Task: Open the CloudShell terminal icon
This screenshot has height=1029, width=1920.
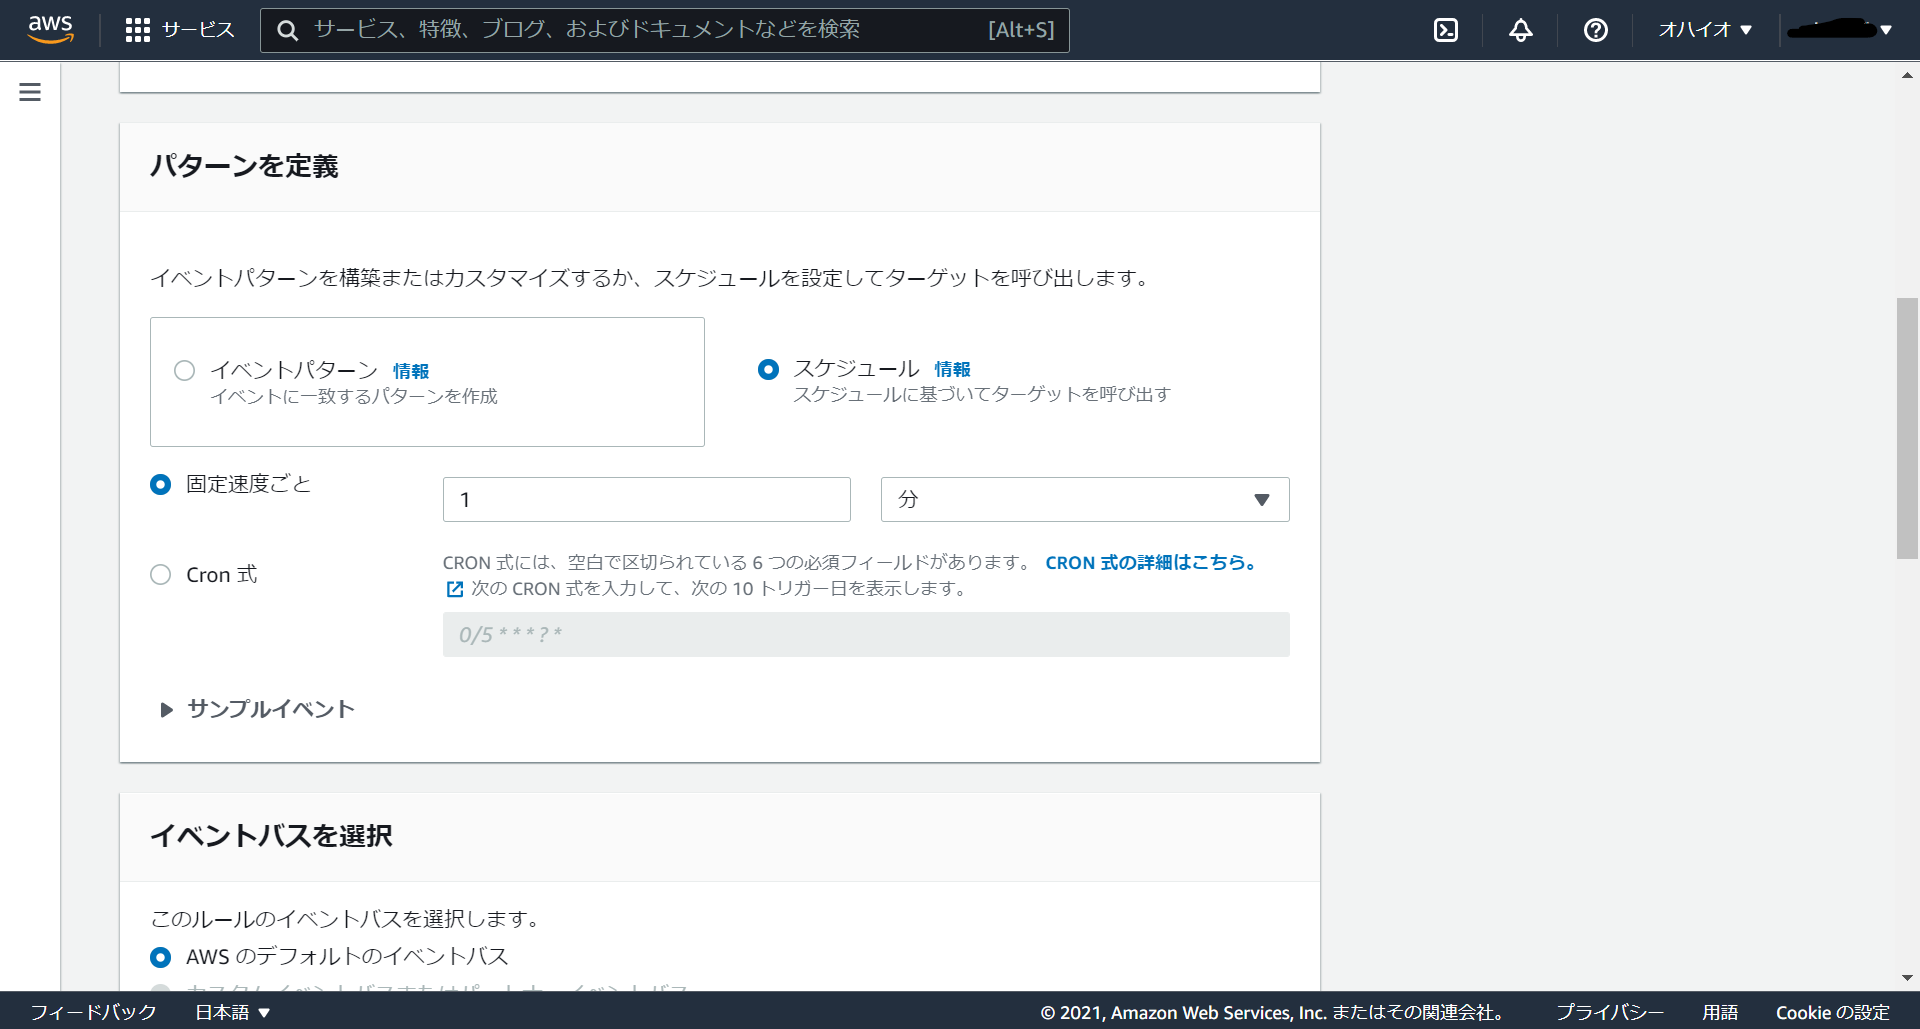Action: click(x=1445, y=30)
